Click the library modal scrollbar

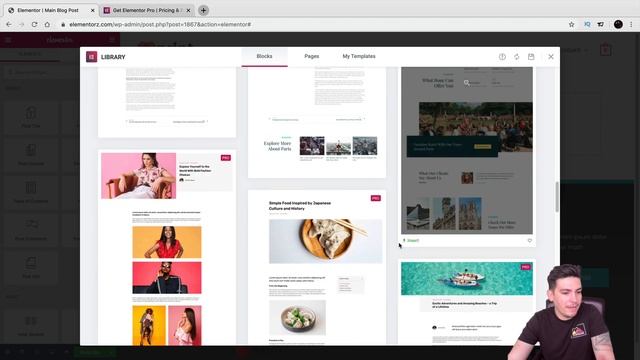coord(557,197)
